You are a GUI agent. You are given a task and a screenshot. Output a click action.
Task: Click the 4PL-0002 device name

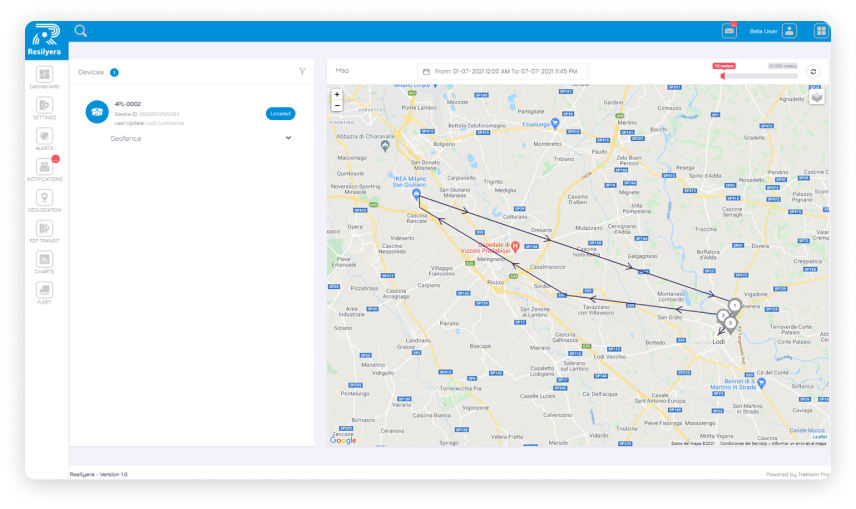coord(128,104)
